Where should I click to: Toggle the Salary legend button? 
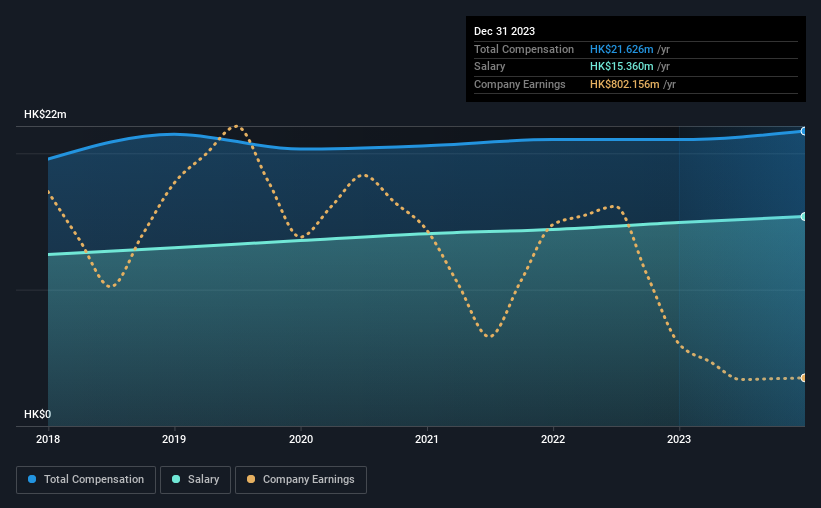(195, 480)
